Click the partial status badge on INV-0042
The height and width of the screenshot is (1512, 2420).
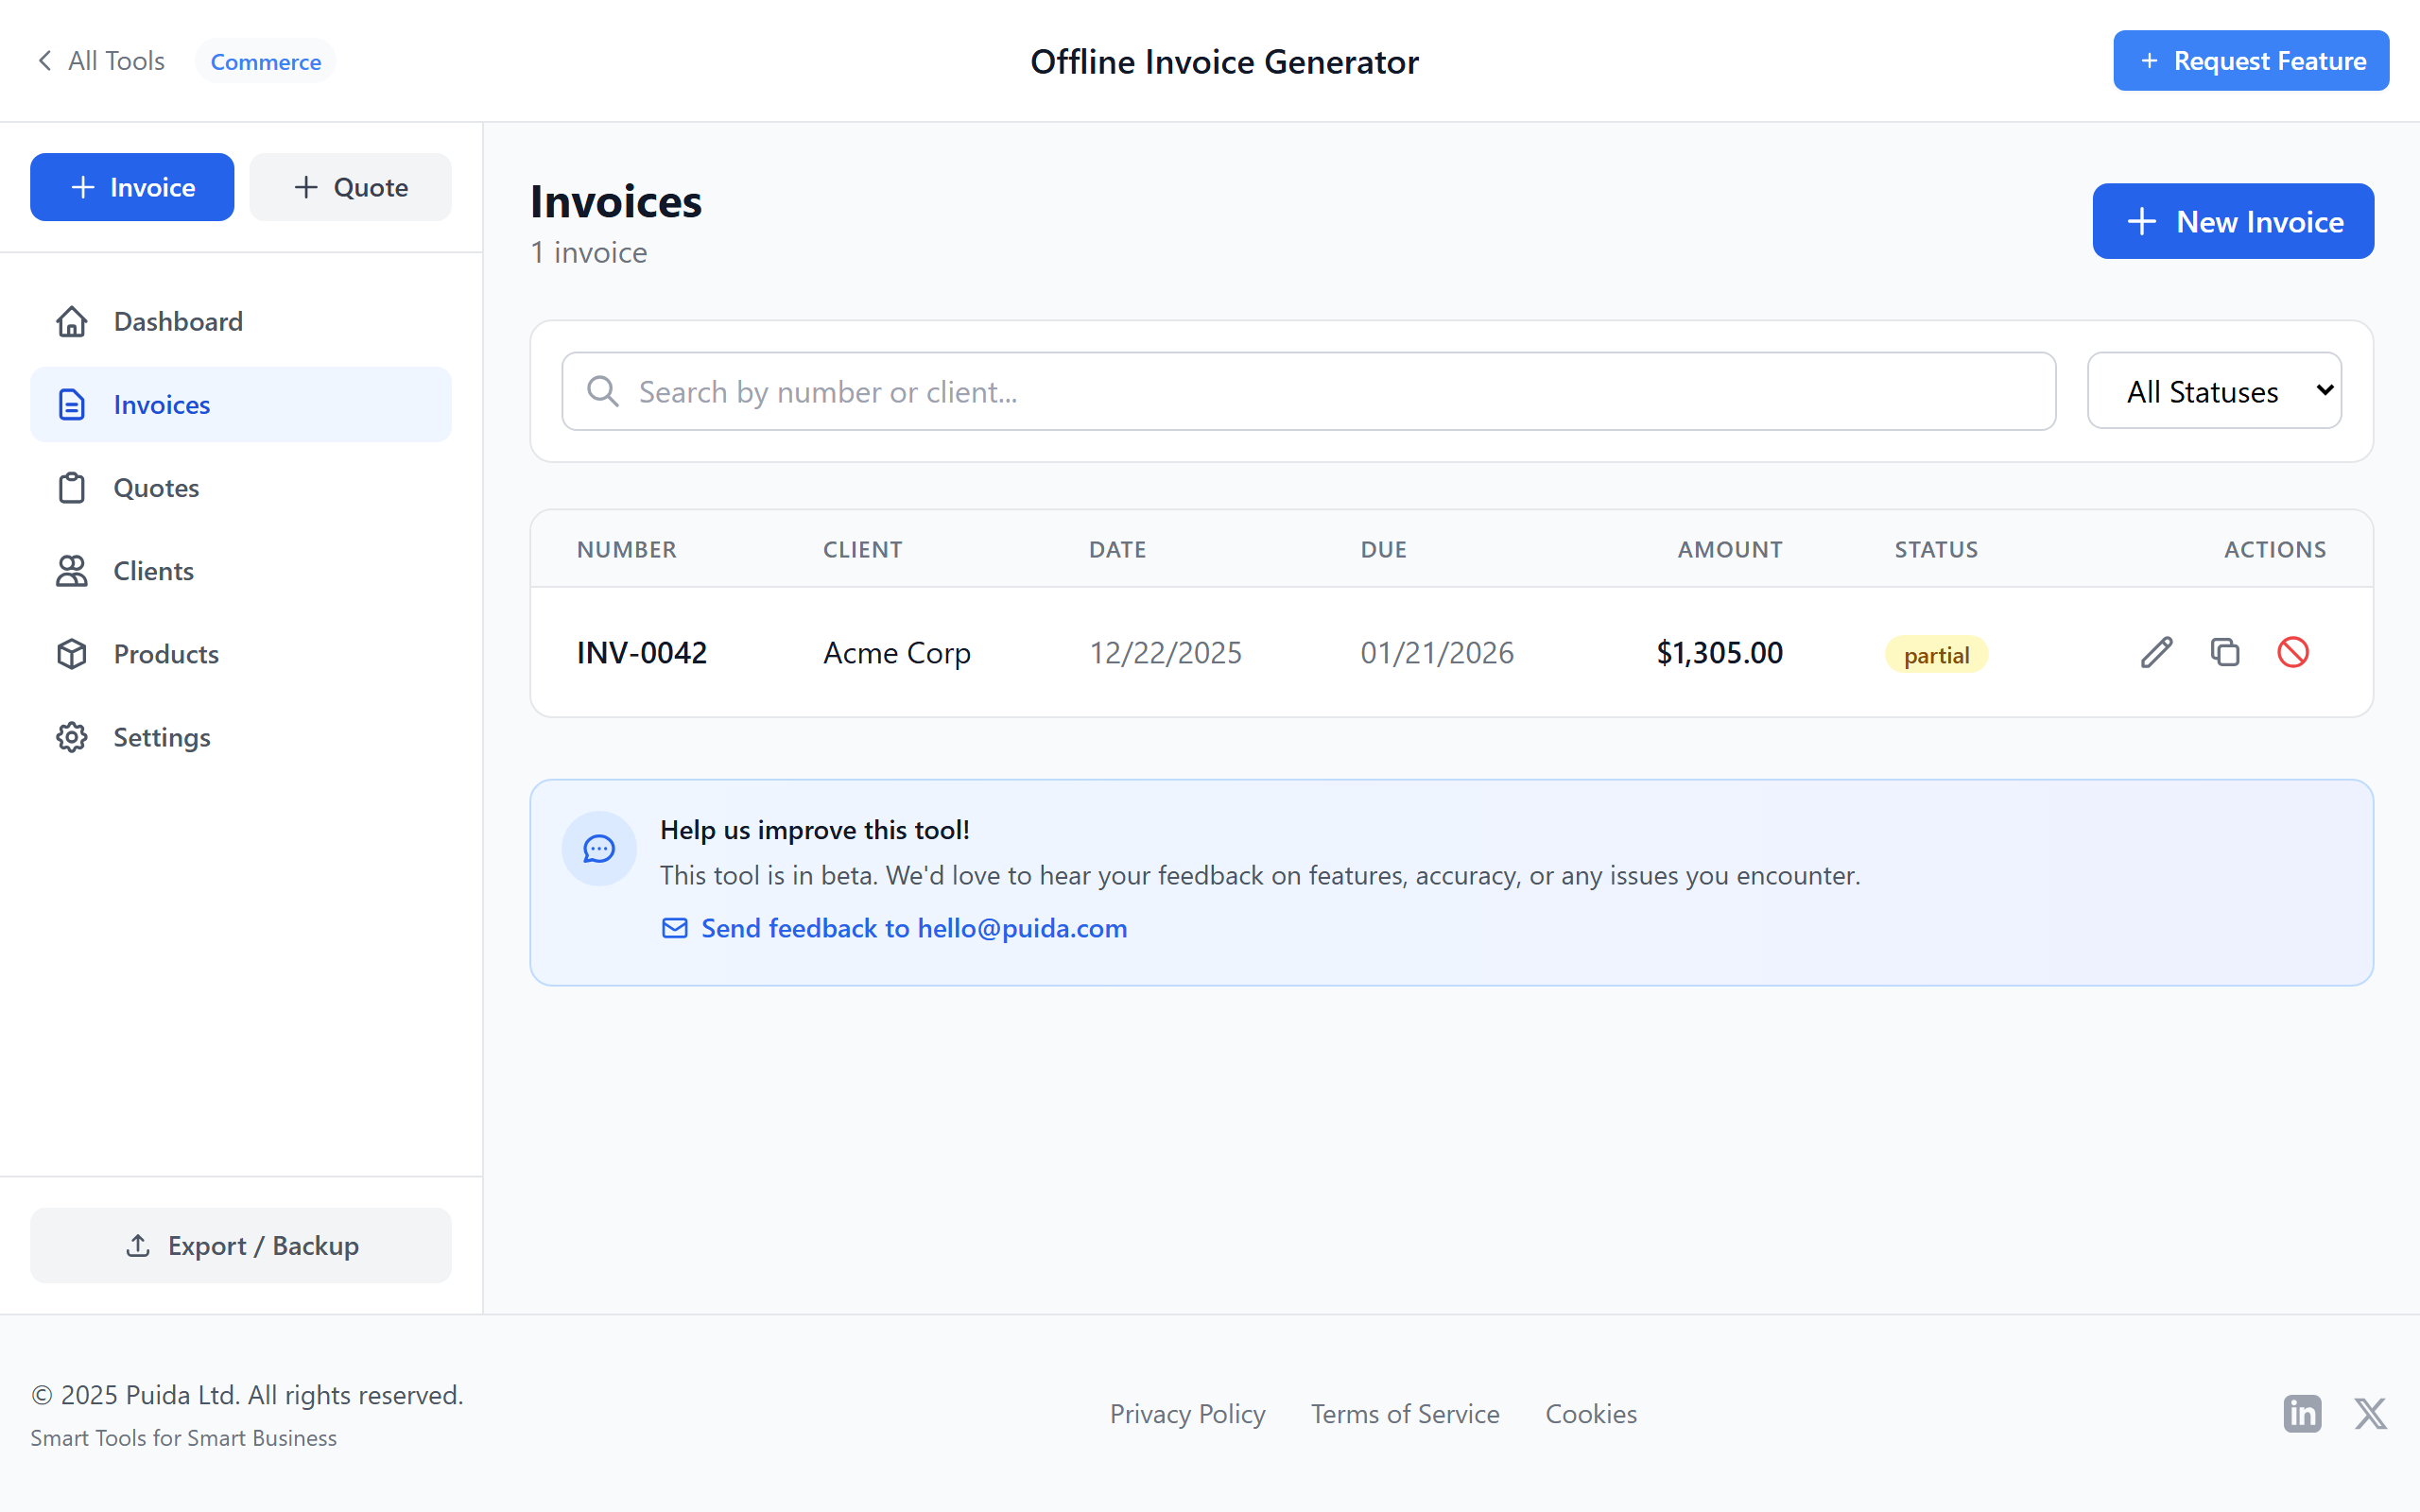[1935, 653]
